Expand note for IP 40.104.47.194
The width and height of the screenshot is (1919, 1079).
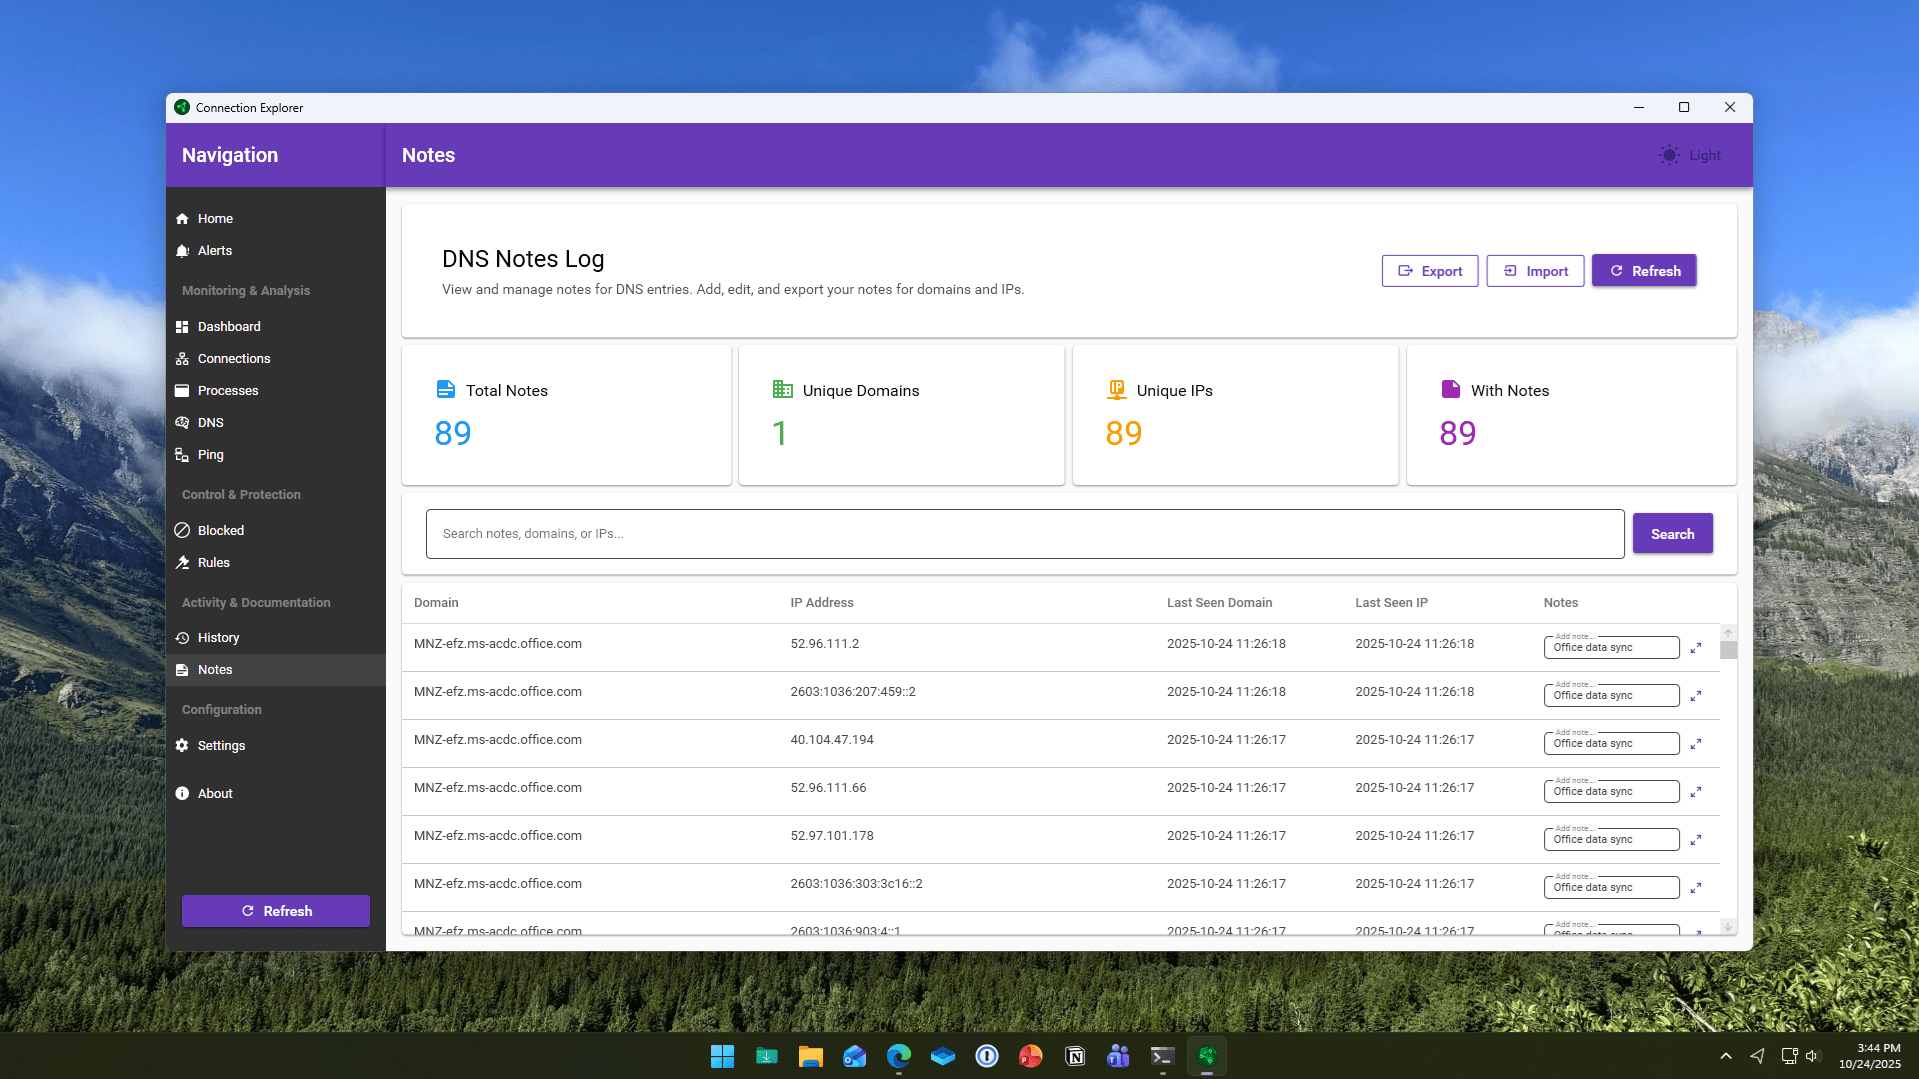(1696, 744)
